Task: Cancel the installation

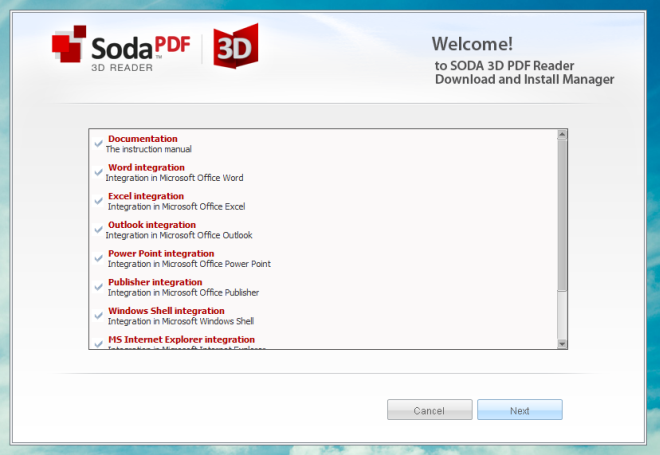Action: click(429, 410)
